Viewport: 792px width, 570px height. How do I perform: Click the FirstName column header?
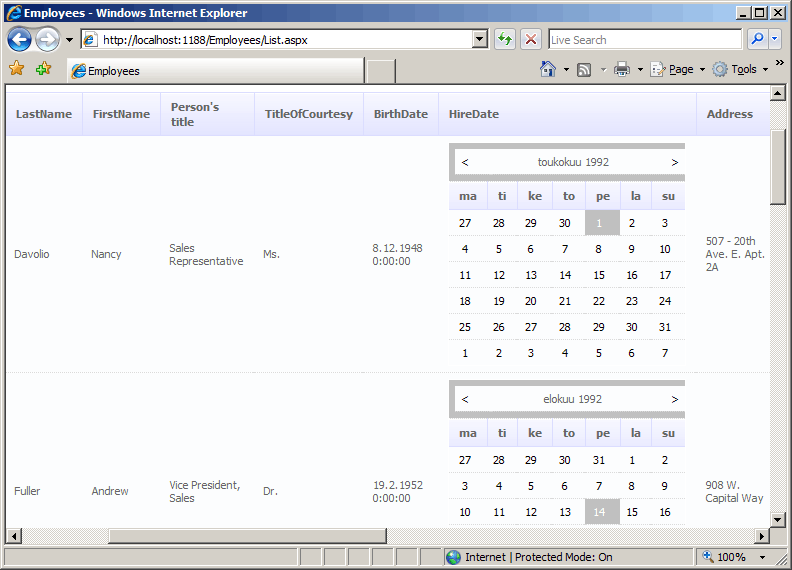(x=121, y=114)
